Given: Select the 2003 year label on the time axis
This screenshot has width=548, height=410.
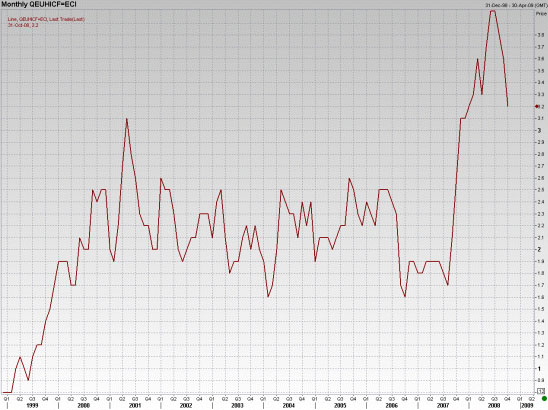Looking at the screenshot, I should (237, 405).
